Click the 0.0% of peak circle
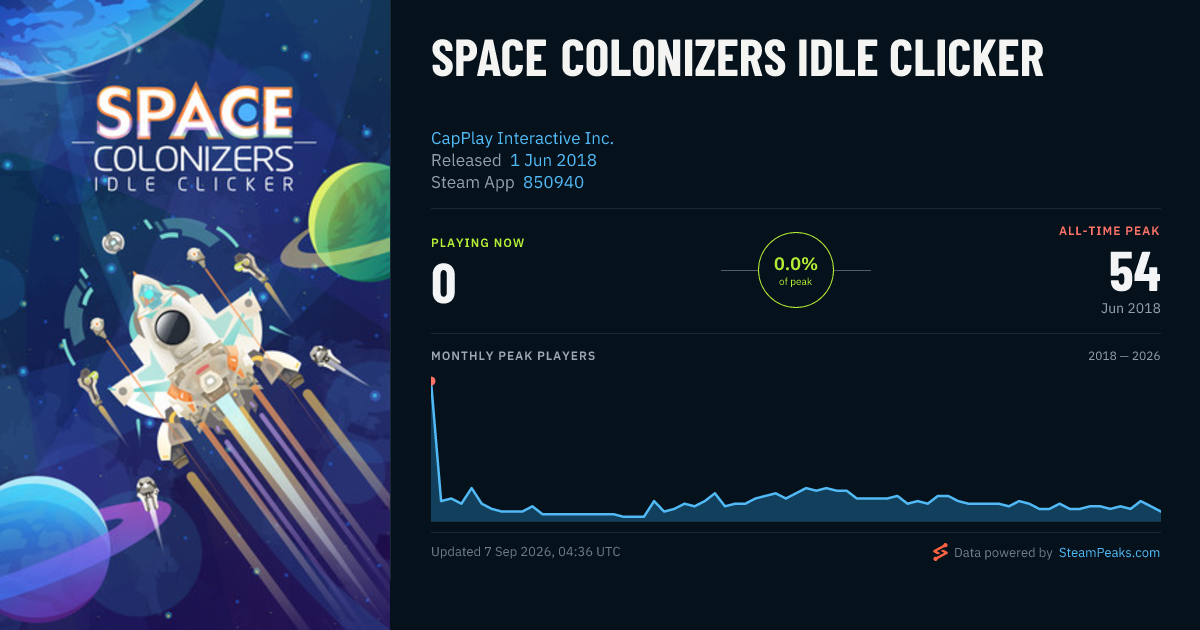This screenshot has height=630, width=1200. tap(796, 270)
